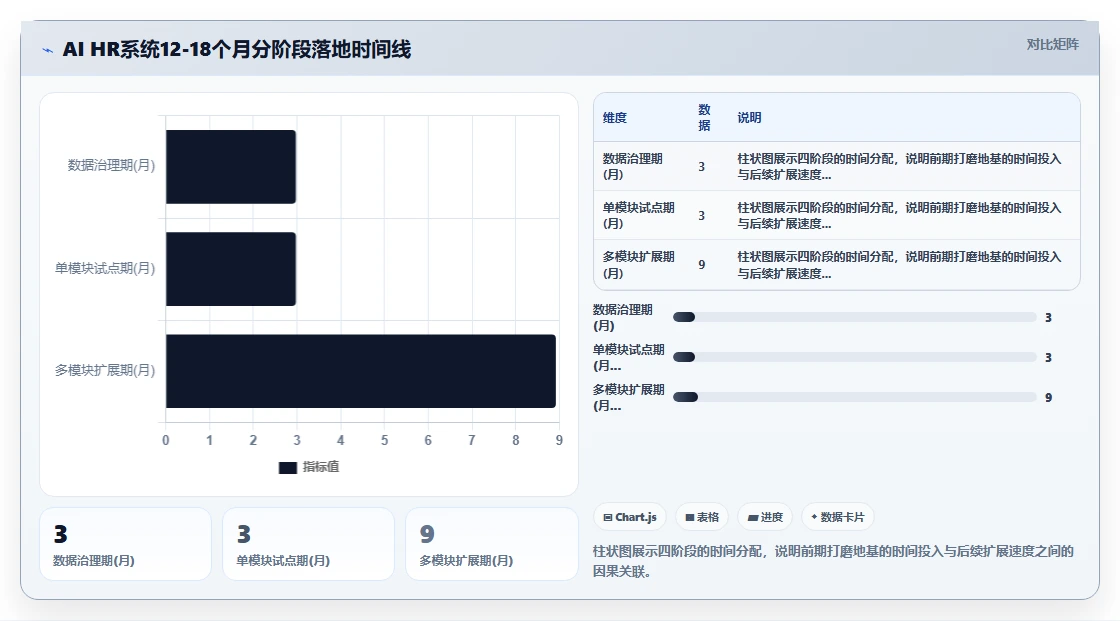Click the 数据卡片 tag
Screen dimensions: 1120x621
pyautogui.click(x=837, y=517)
